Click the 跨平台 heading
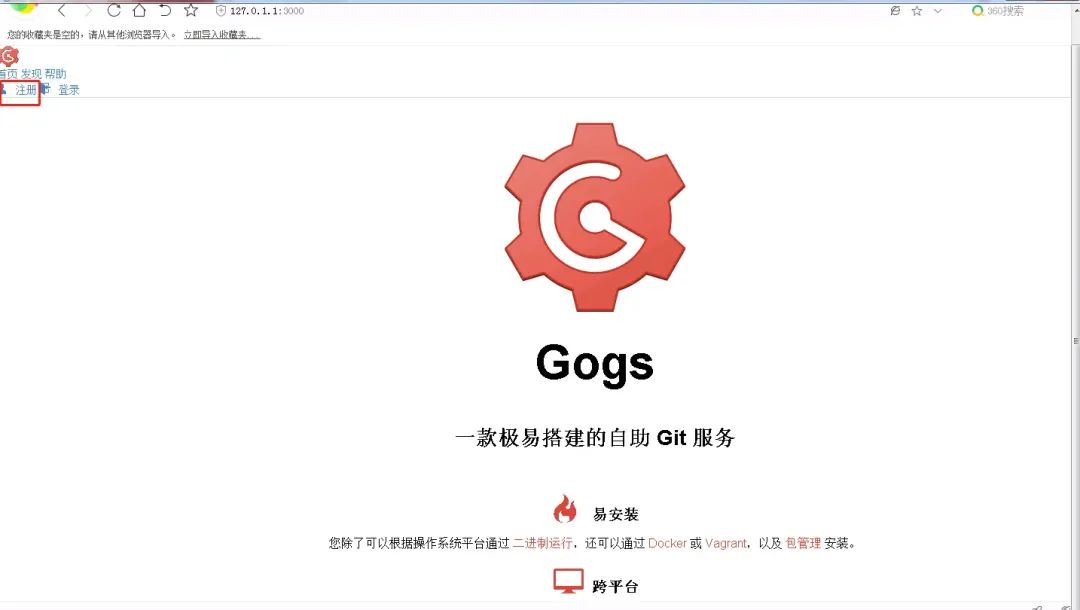The image size is (1080, 610). tap(615, 587)
